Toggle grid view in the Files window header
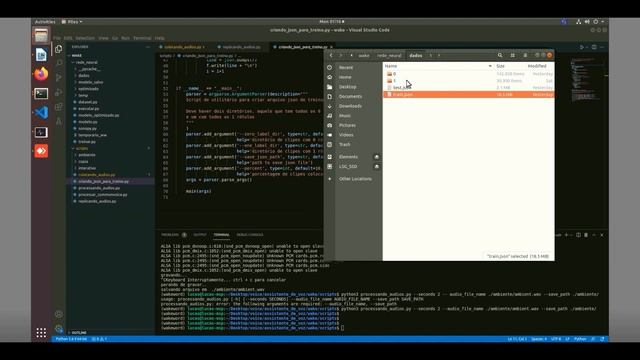This screenshot has height=360, width=640. coord(512,56)
